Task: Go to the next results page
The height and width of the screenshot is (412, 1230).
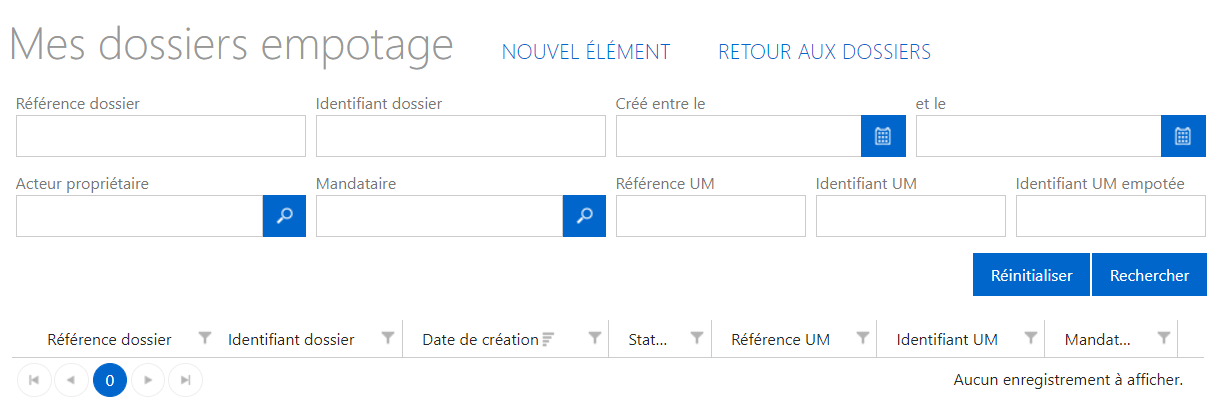Action: [148, 380]
